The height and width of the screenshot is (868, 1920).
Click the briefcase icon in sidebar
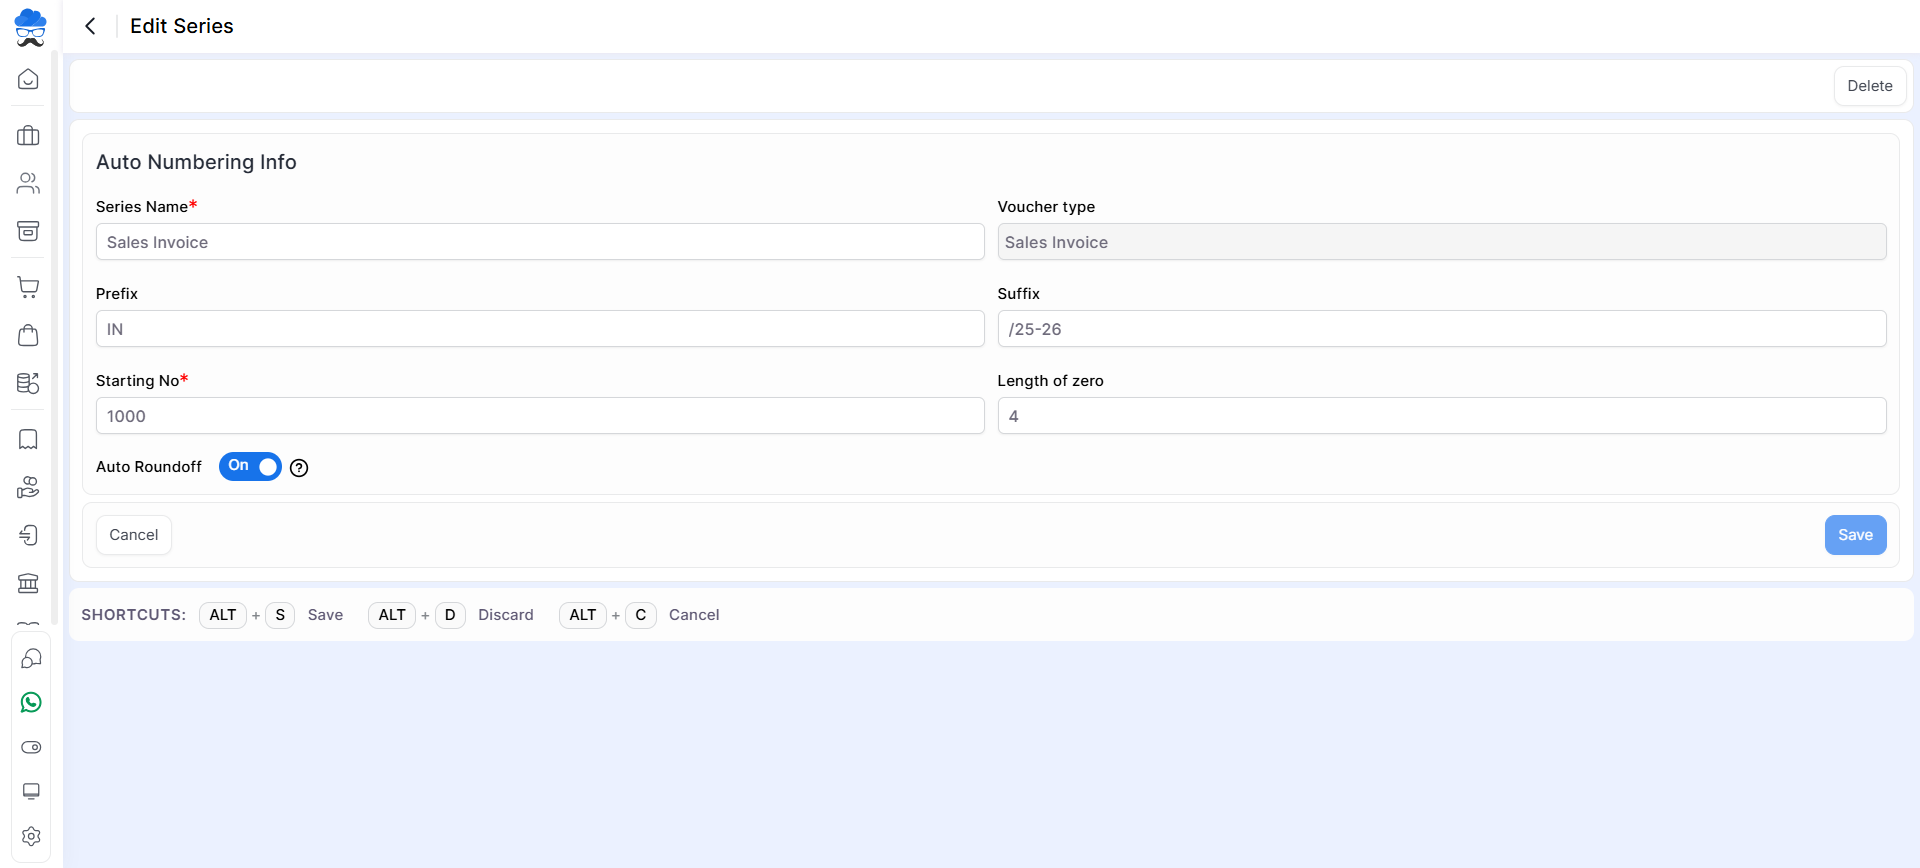(x=28, y=135)
